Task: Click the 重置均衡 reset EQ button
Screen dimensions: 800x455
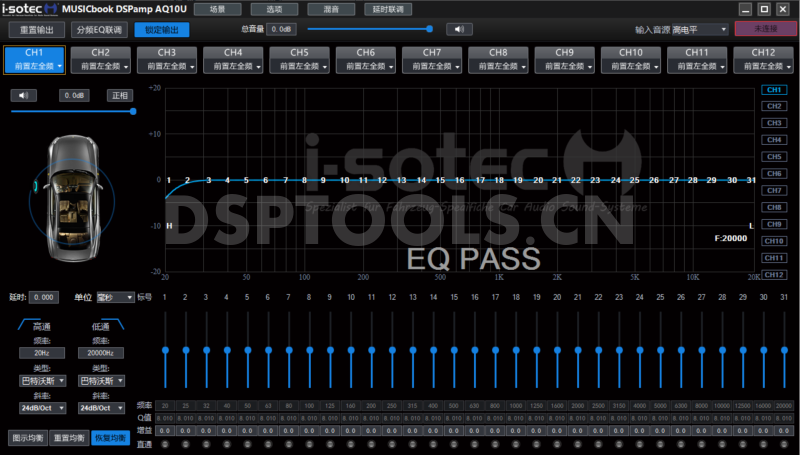Action: 69,438
